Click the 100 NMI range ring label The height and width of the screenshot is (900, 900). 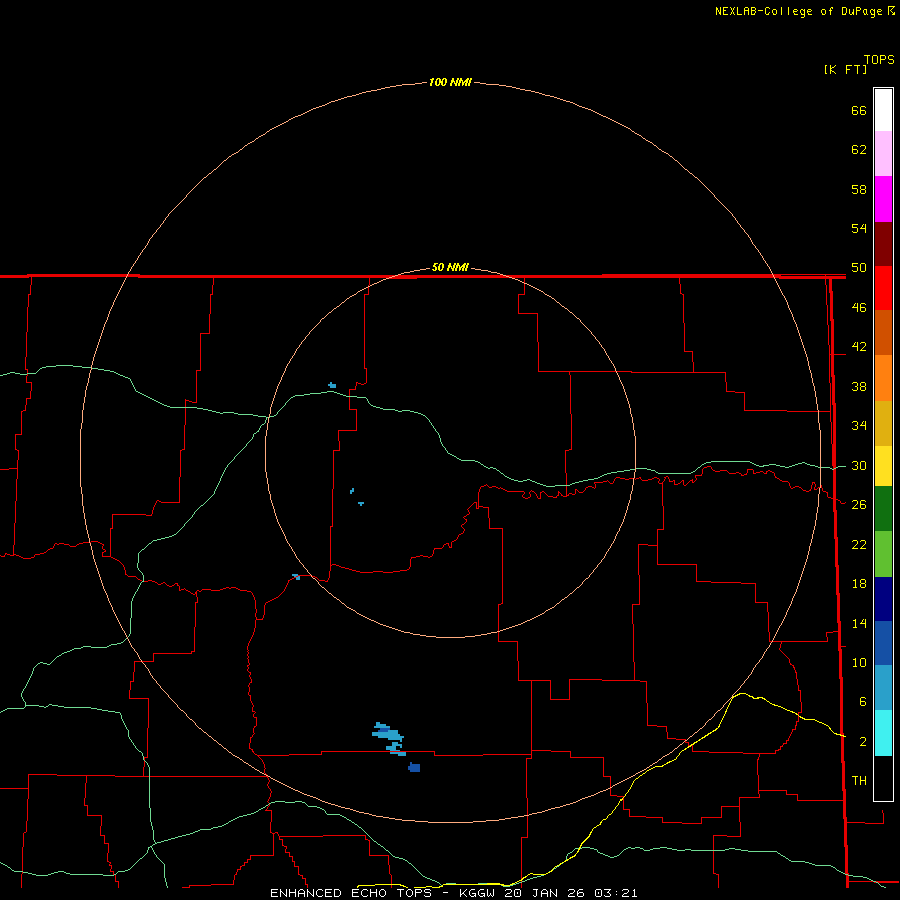(x=450, y=82)
